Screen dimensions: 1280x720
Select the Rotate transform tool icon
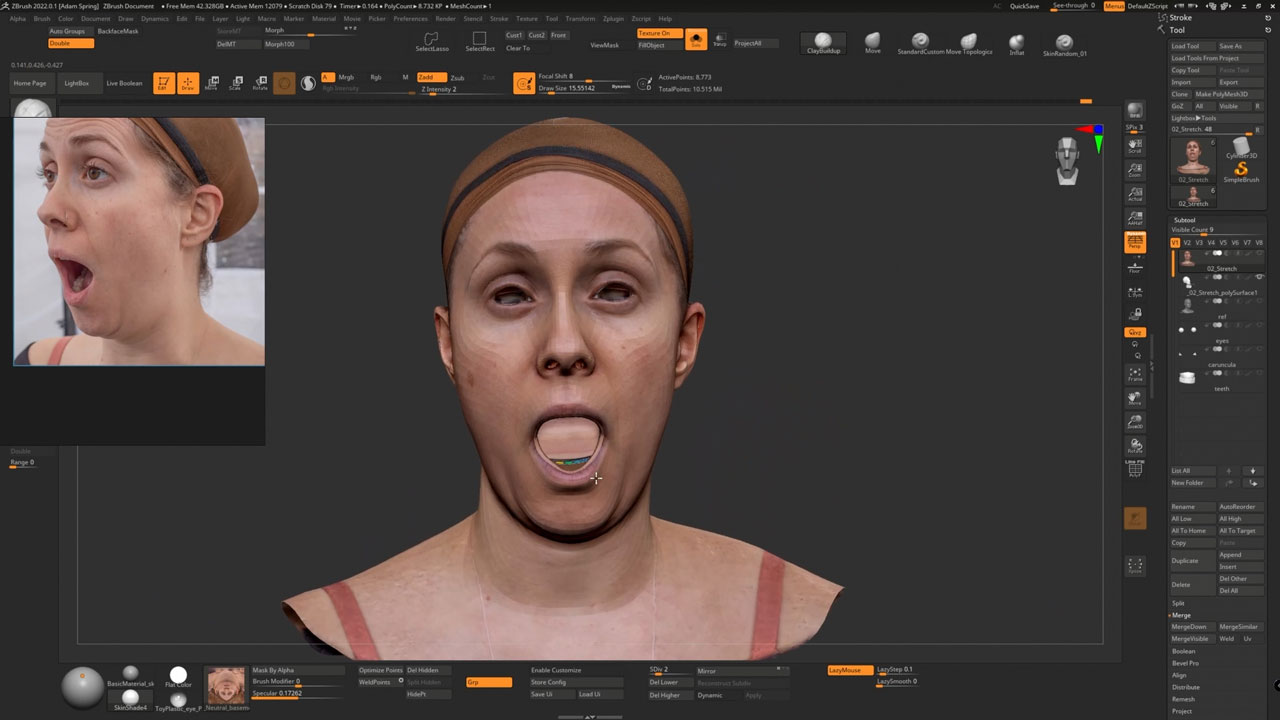pyautogui.click(x=260, y=84)
